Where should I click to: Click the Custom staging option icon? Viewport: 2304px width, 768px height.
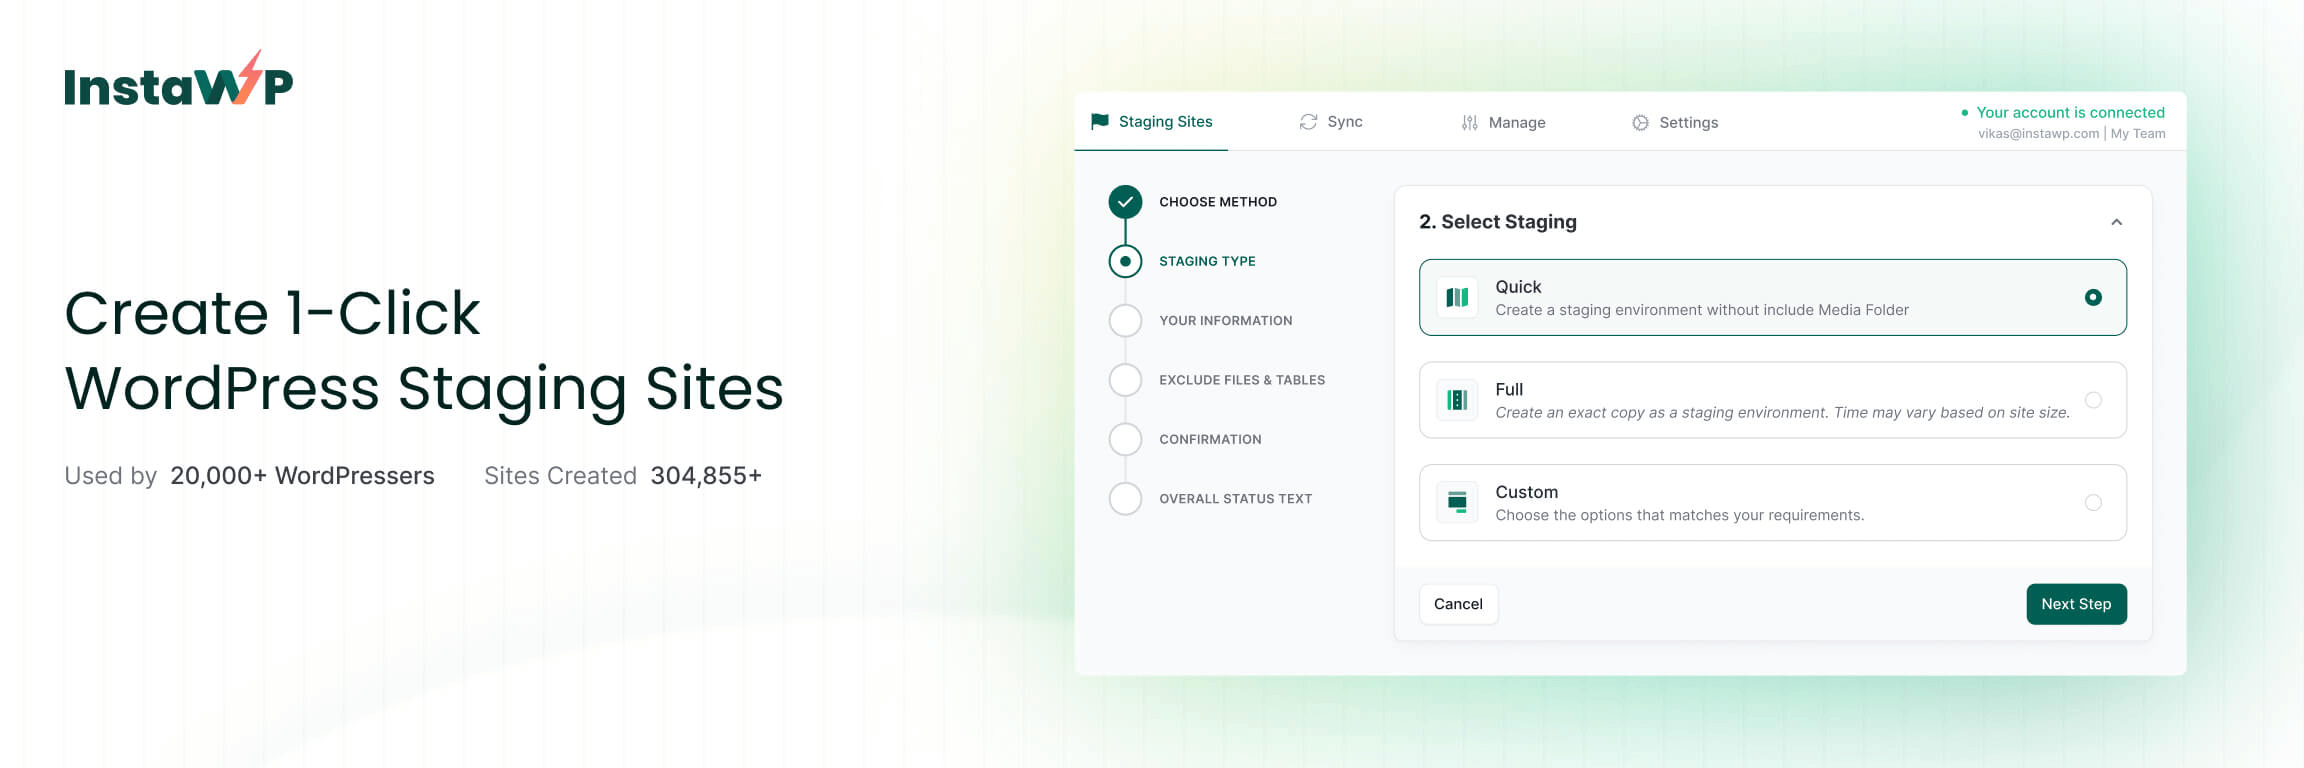coord(1457,503)
